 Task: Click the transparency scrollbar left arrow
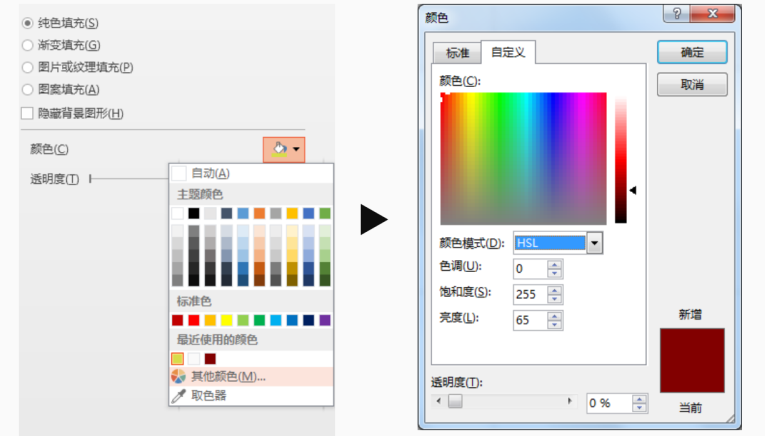click(439, 401)
